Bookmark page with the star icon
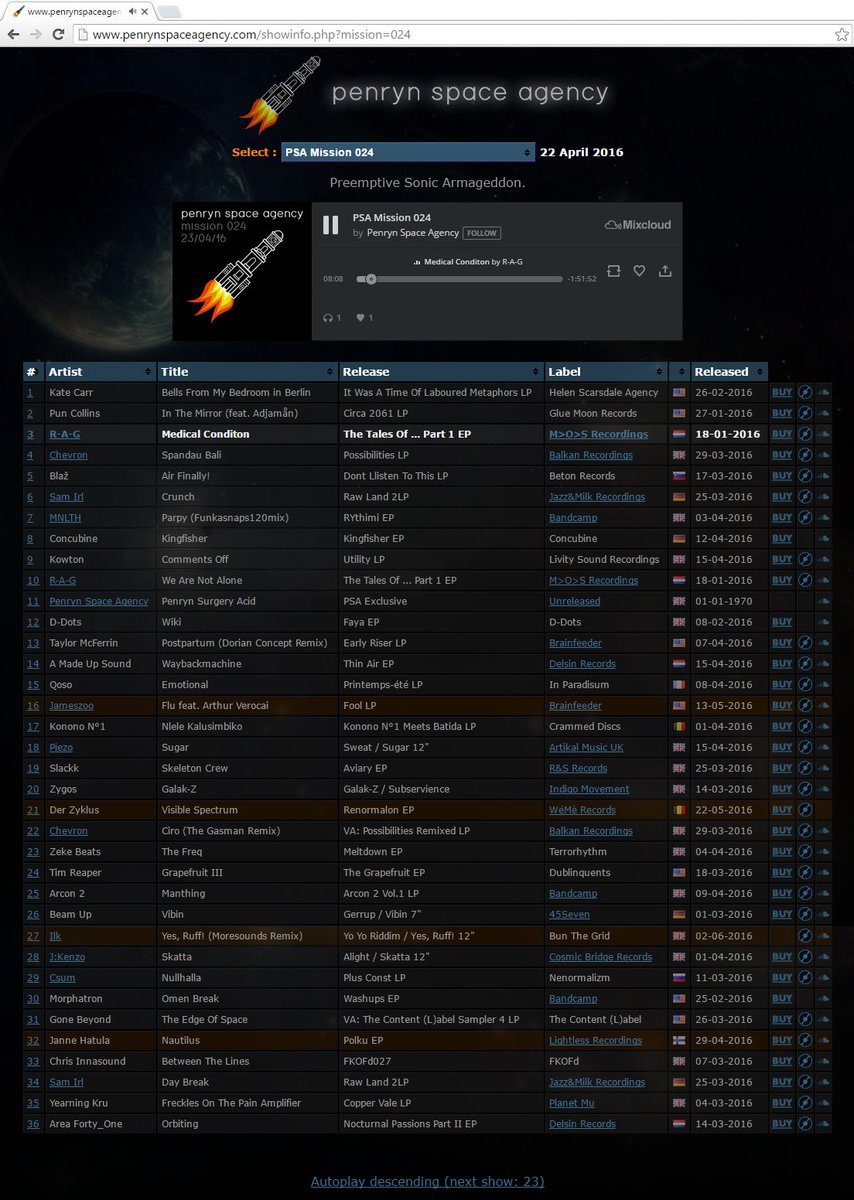 click(842, 34)
